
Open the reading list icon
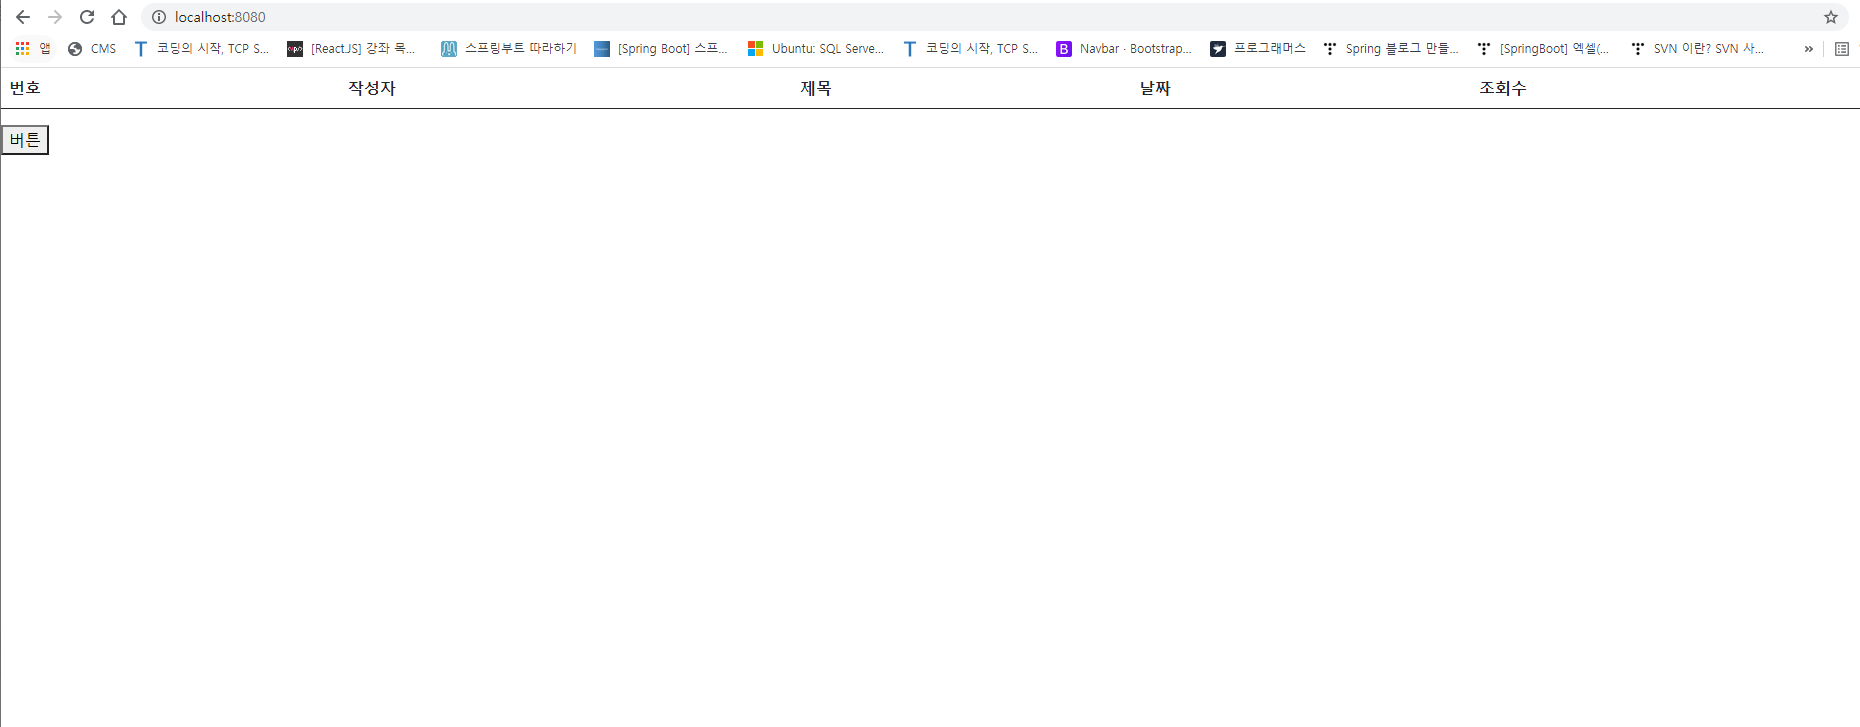pos(1842,48)
